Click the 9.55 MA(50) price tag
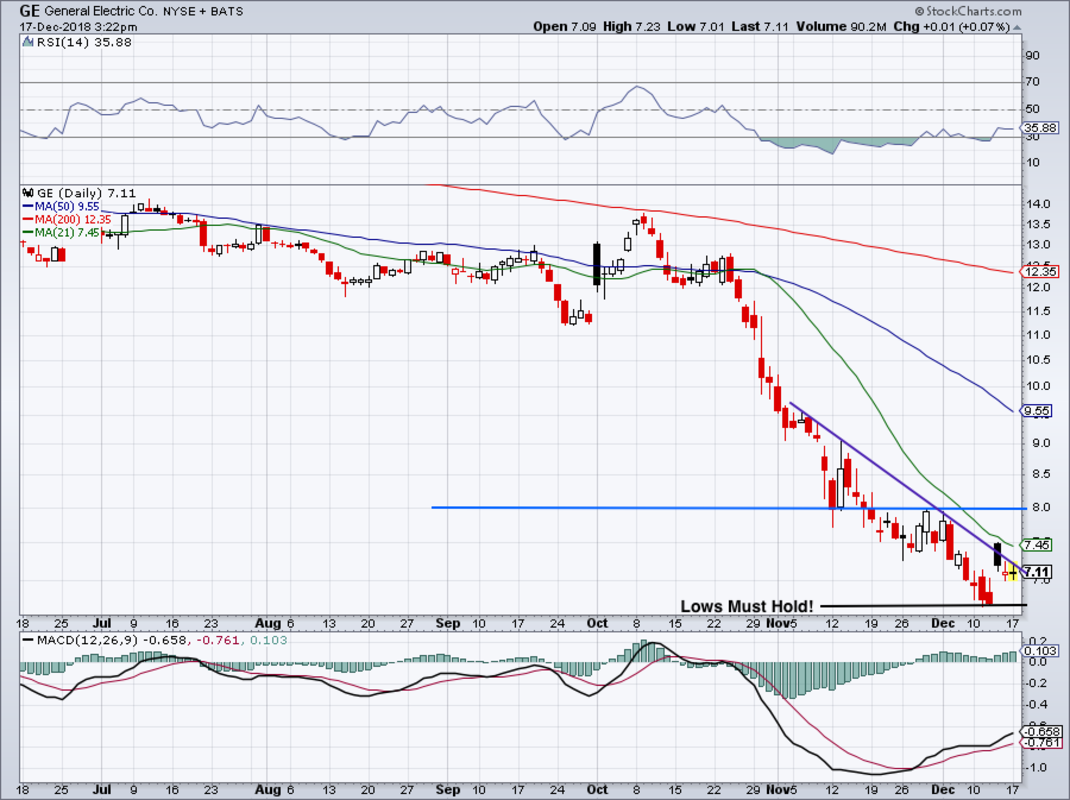The width and height of the screenshot is (1070, 800). coord(1037,410)
